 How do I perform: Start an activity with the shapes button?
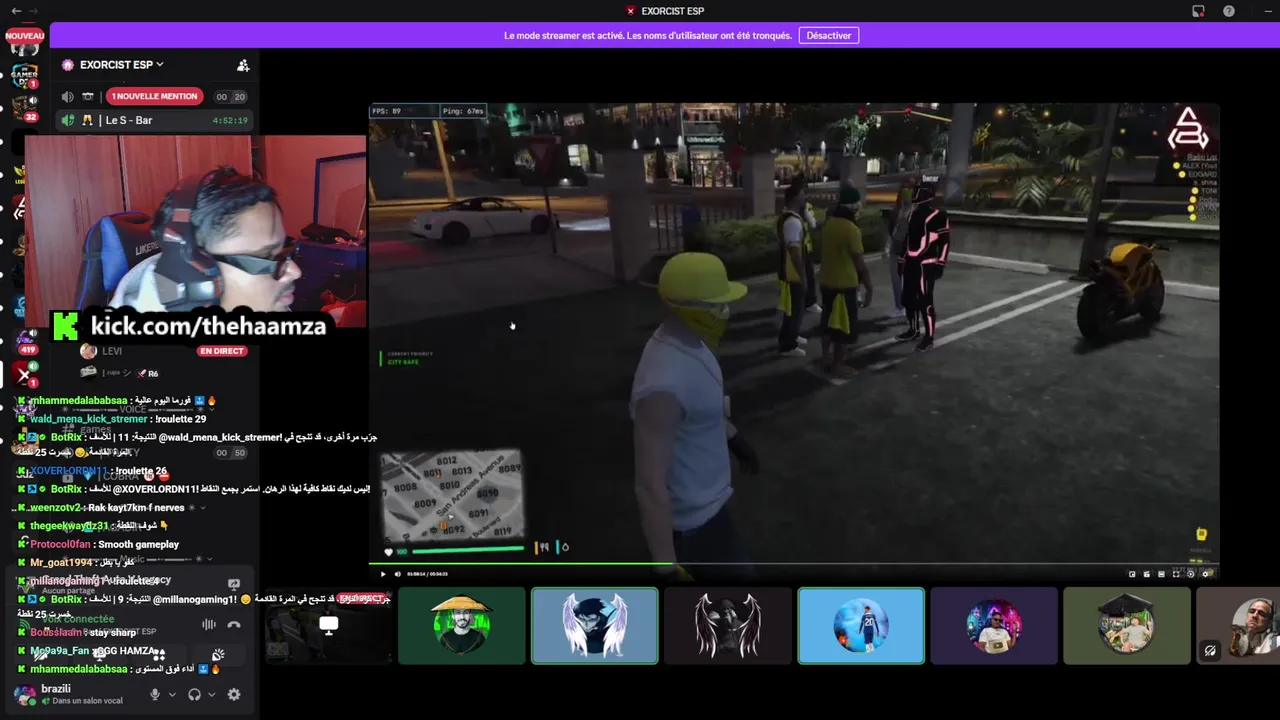click(x=158, y=655)
